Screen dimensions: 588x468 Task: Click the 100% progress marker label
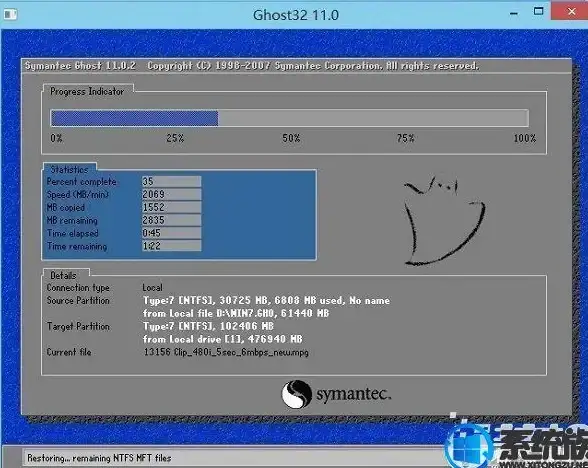(x=525, y=138)
